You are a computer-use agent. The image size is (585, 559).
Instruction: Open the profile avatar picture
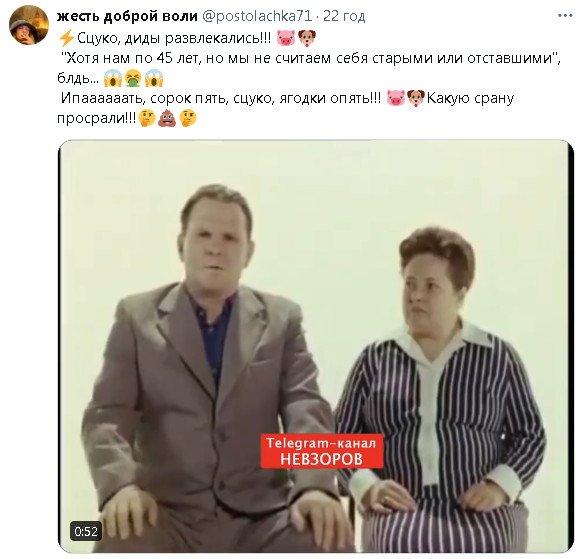(x=29, y=25)
